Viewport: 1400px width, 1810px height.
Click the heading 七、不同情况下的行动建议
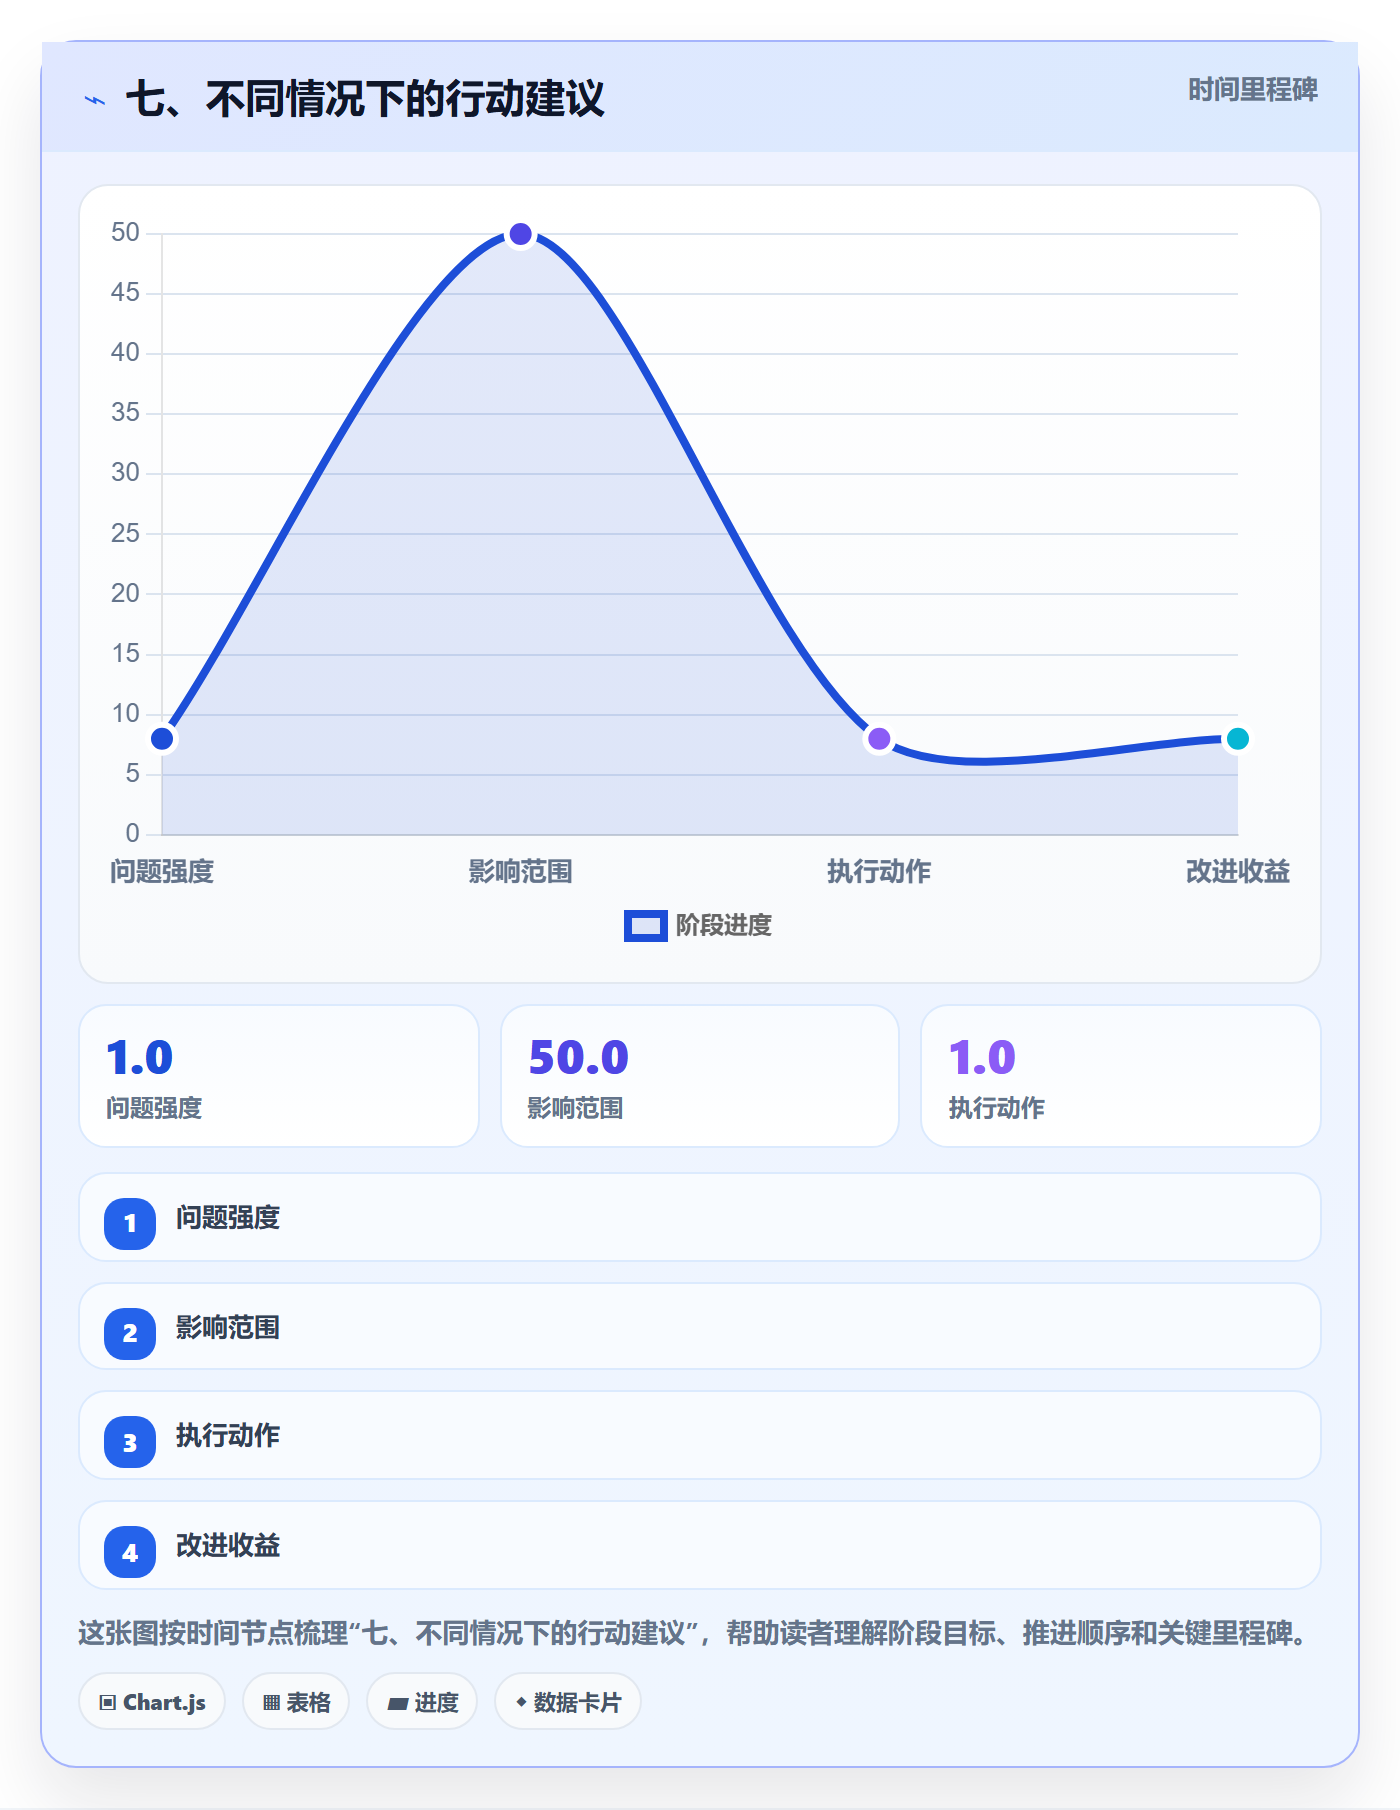click(365, 99)
